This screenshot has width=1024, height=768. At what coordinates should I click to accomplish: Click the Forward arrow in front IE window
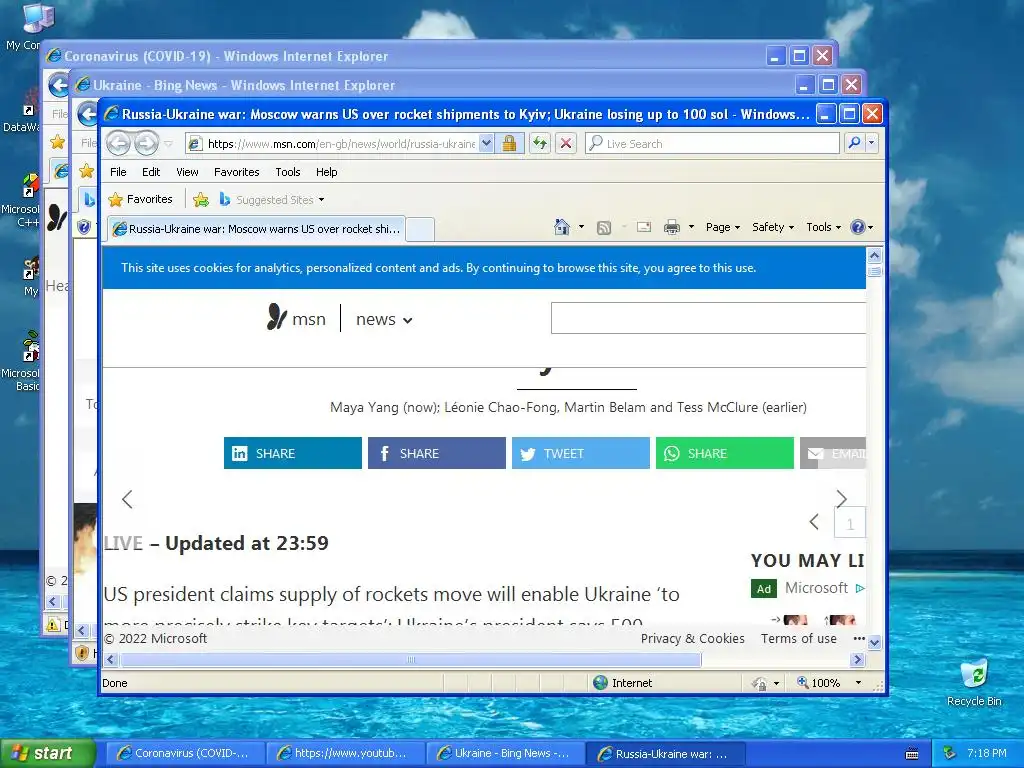click(146, 143)
